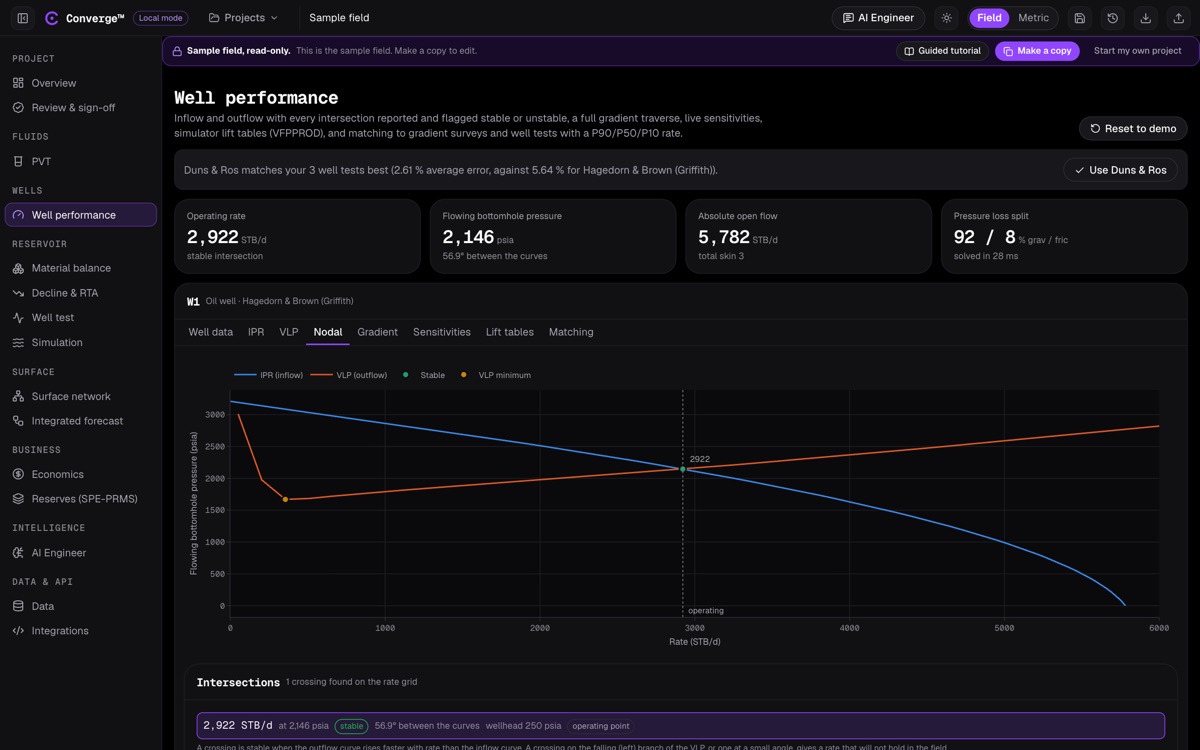Image resolution: width=1200 pixels, height=750 pixels.
Task: Click the orange VLP minimum point on chart
Action: pyautogui.click(x=286, y=500)
